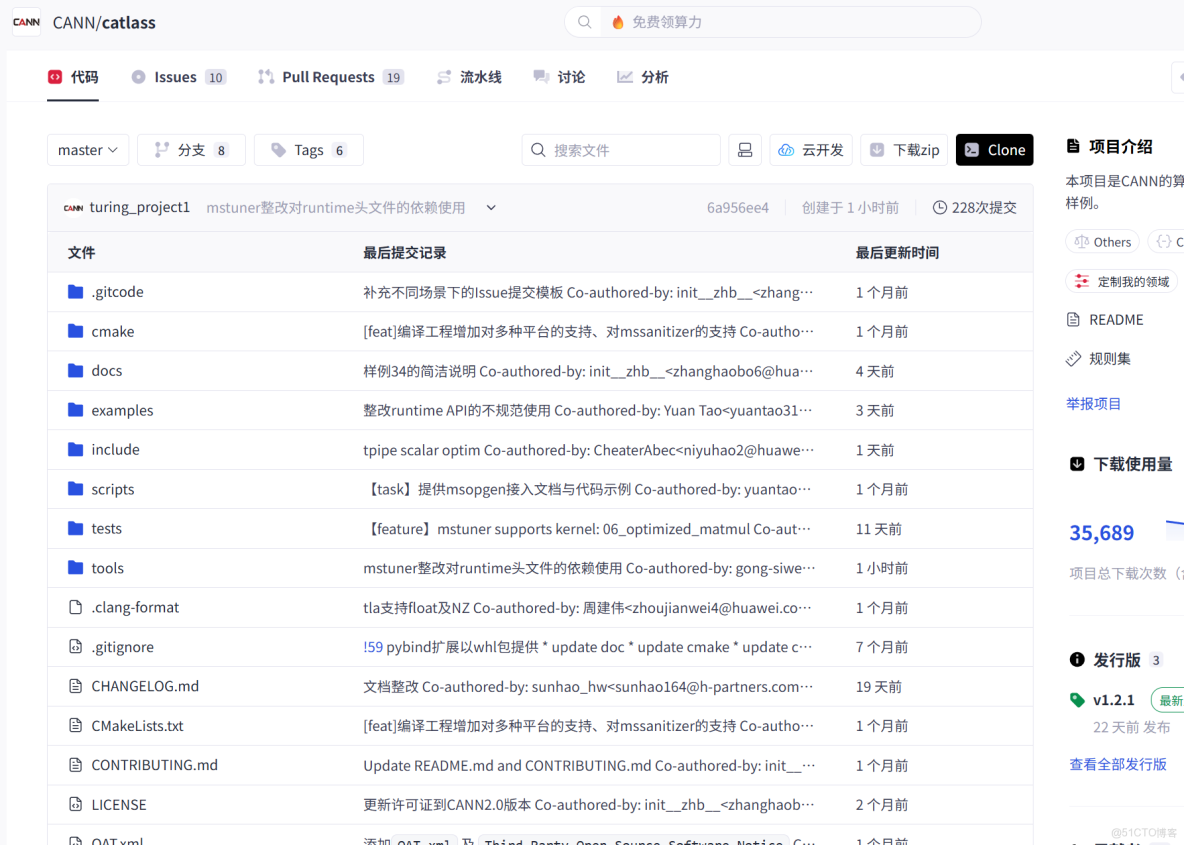Image resolution: width=1184 pixels, height=845 pixels.
Task: Click the 定制我的领域 sliders icon
Action: (1081, 281)
